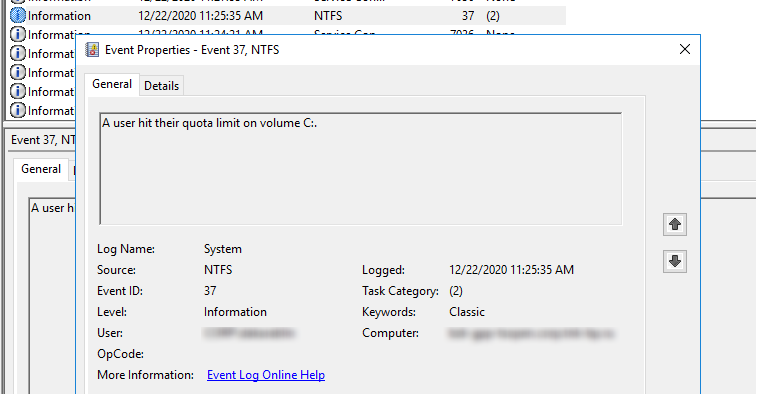Open the Event Log Online Help link

266,375
